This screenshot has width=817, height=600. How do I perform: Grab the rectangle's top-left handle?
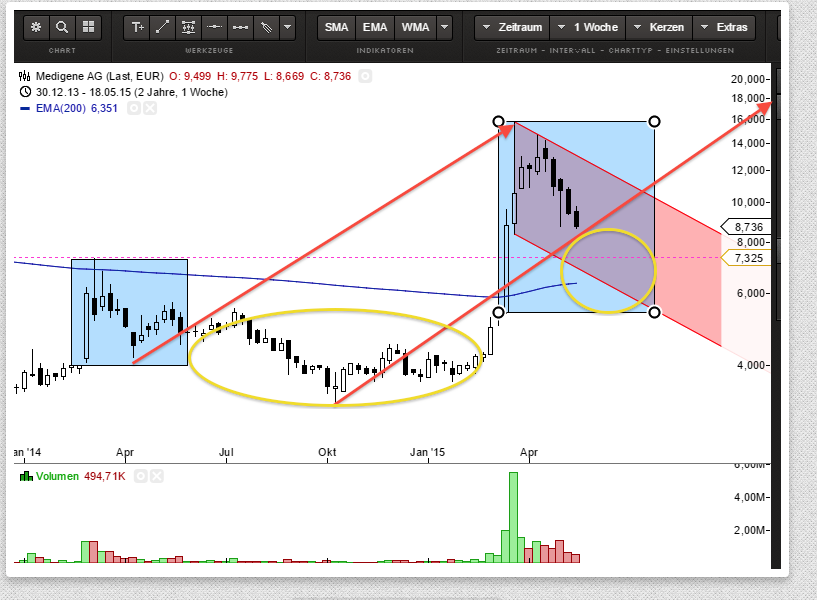pos(499,121)
